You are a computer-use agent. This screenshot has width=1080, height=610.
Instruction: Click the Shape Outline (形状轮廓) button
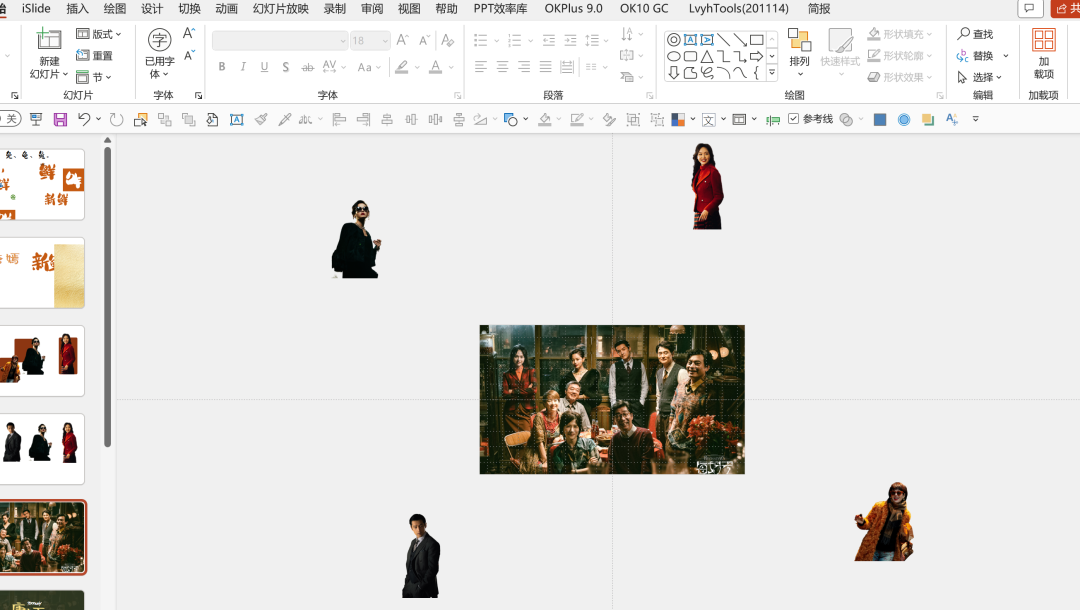click(900, 56)
